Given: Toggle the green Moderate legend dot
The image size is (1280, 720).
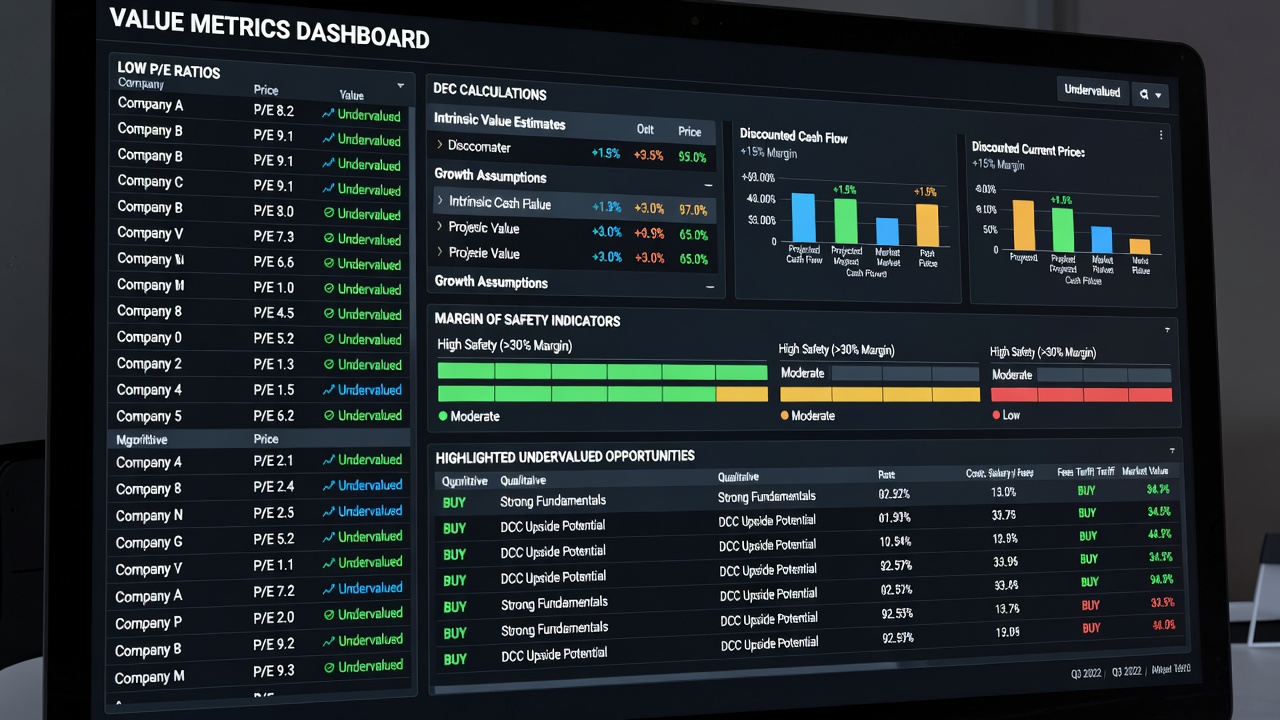Looking at the screenshot, I should [443, 416].
